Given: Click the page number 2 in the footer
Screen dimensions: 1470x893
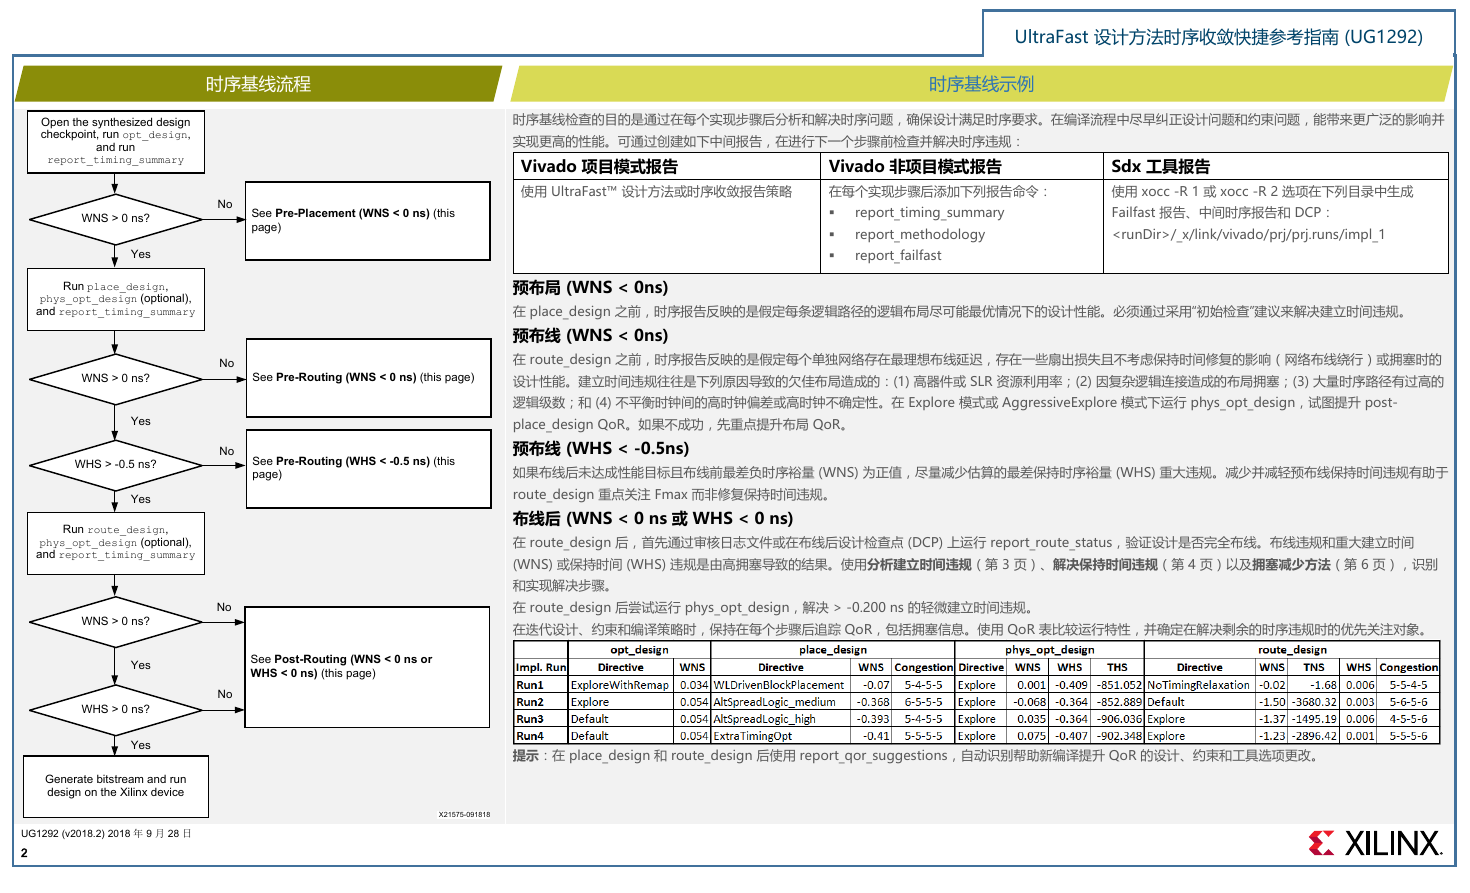Looking at the screenshot, I should [24, 853].
